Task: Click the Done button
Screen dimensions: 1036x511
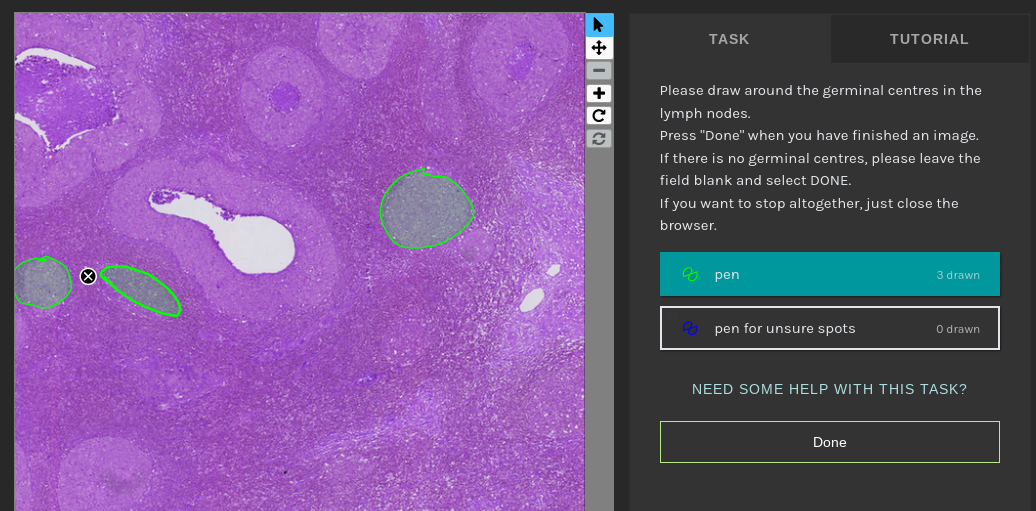Action: coord(830,442)
